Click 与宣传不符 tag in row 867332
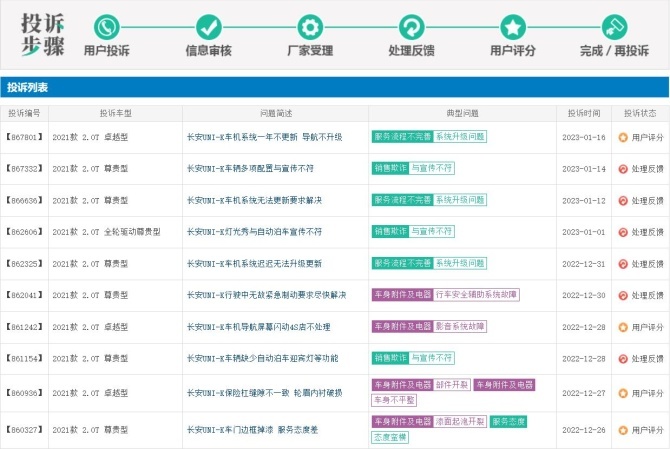Screen dimensions: 670x449 click(x=432, y=168)
